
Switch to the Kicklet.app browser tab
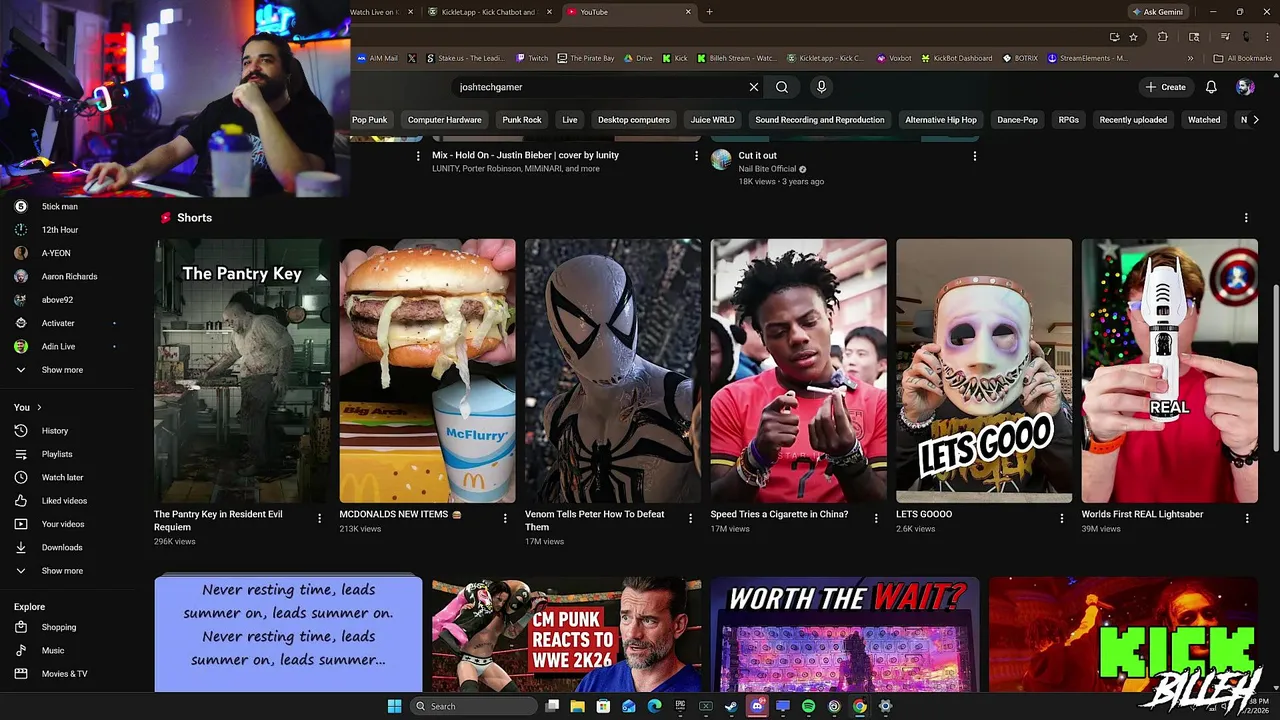pos(487,12)
